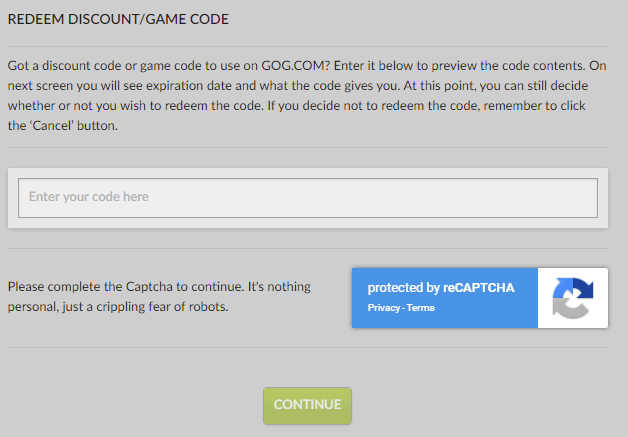Submit the code with the CONTINUE button
This screenshot has width=628, height=437.
[307, 405]
